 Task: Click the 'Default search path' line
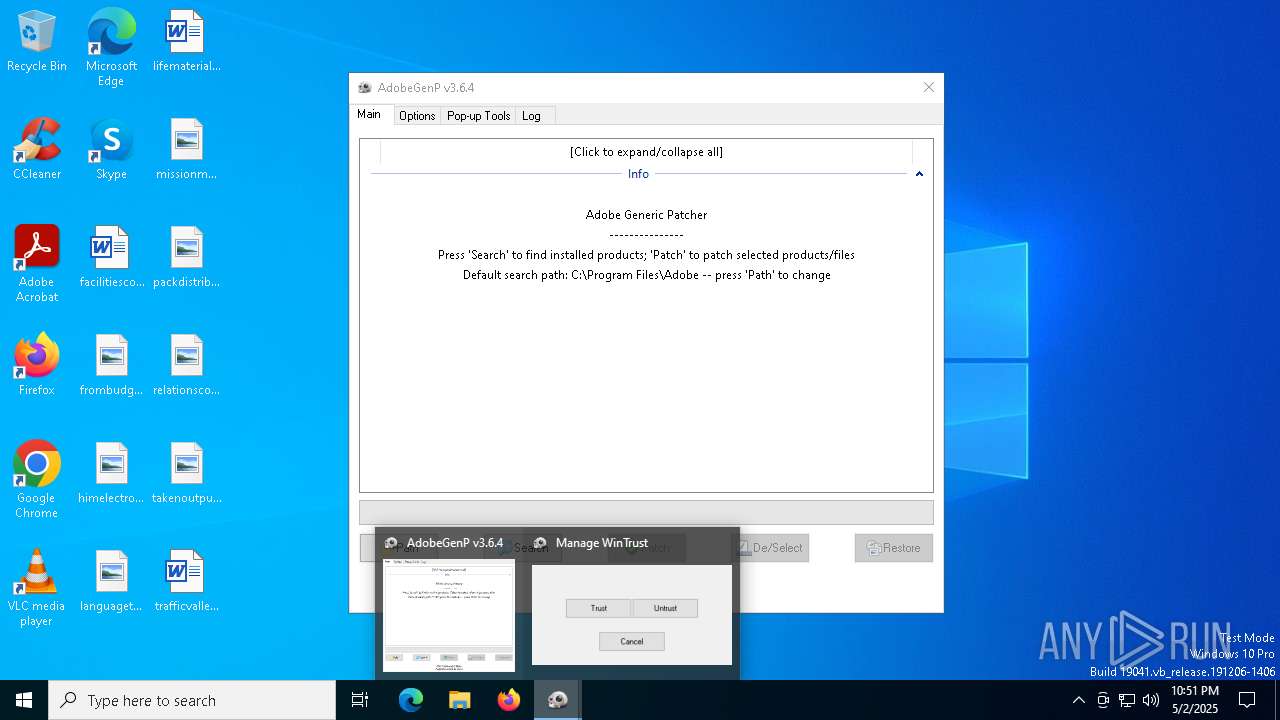coord(646,275)
